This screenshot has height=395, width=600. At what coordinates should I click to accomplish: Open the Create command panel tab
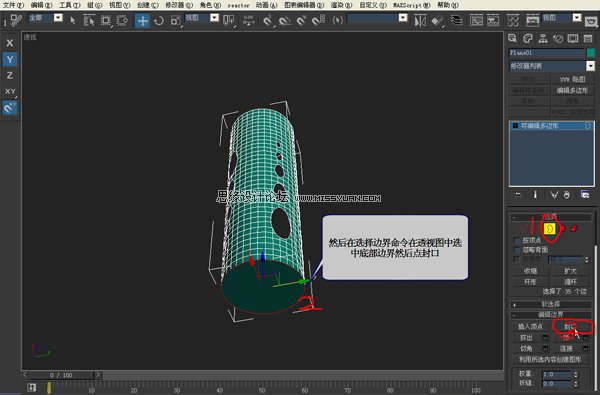(x=512, y=38)
